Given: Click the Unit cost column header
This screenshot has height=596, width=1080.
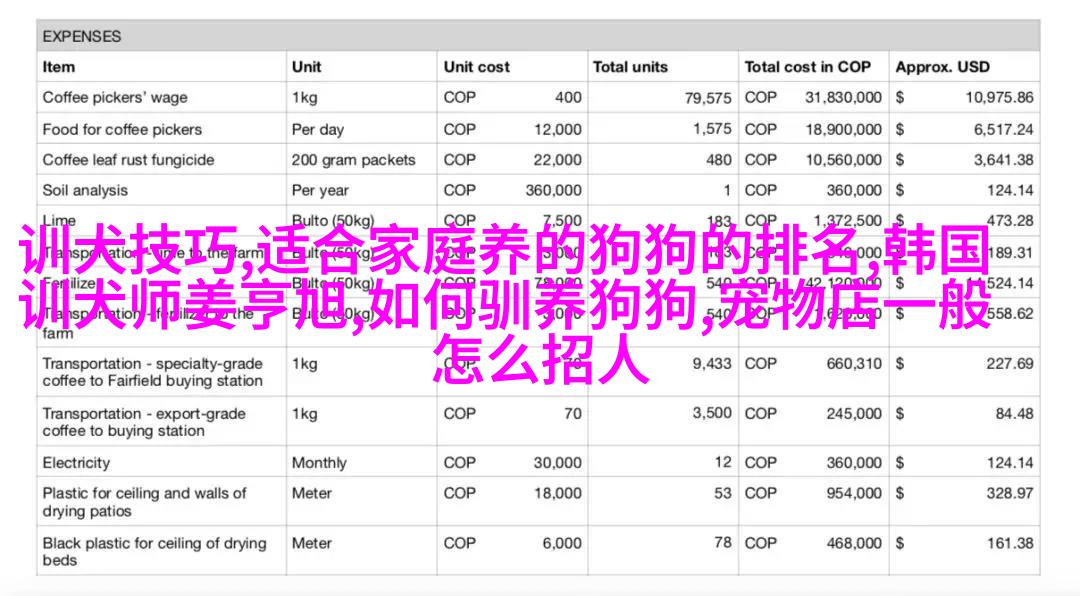Looking at the screenshot, I should point(477,67).
